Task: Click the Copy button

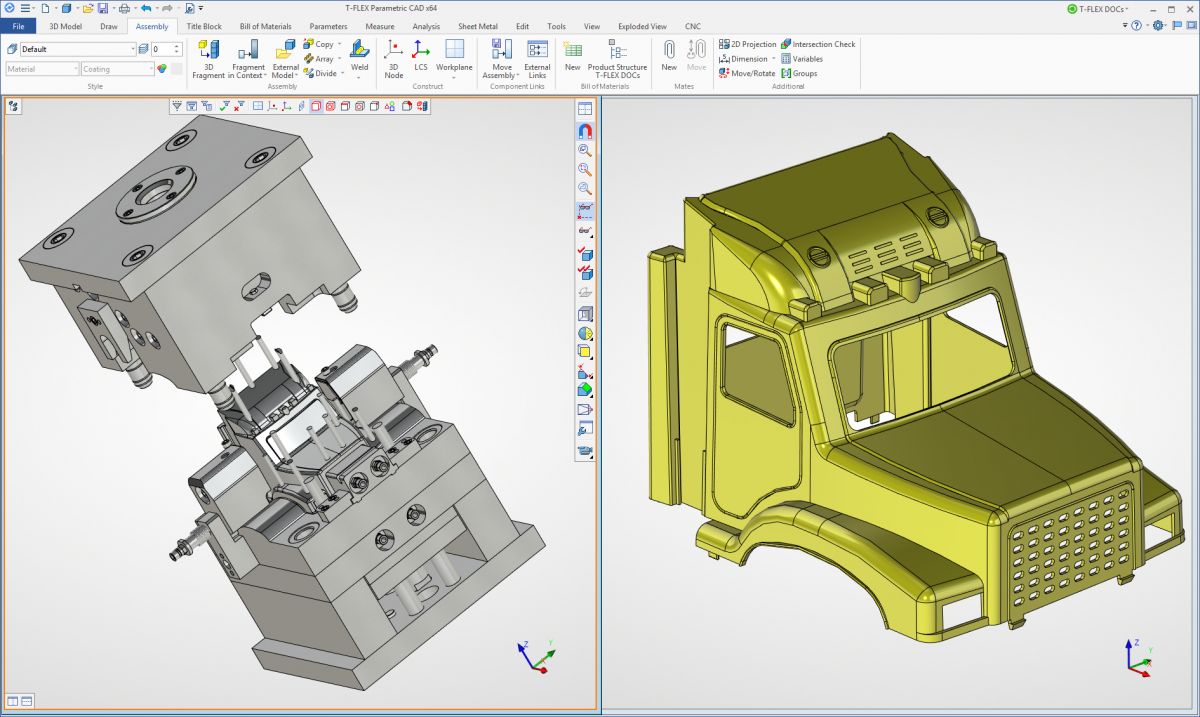Action: click(x=319, y=44)
